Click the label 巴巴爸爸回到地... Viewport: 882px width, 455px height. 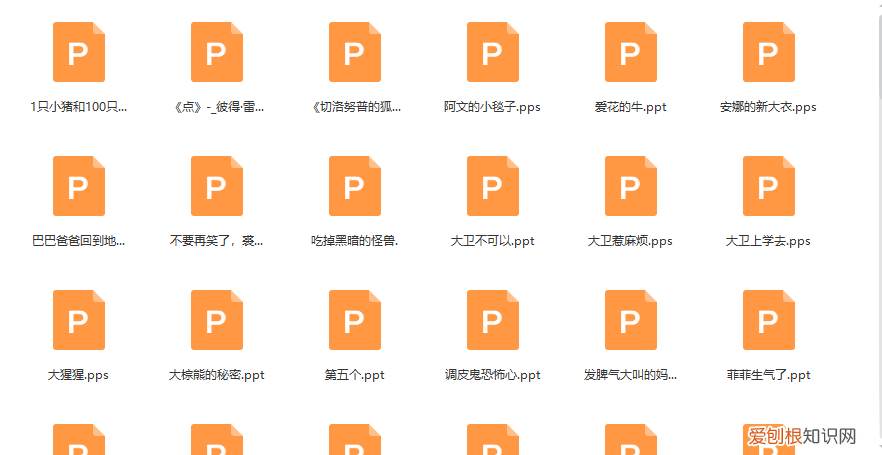(79, 241)
